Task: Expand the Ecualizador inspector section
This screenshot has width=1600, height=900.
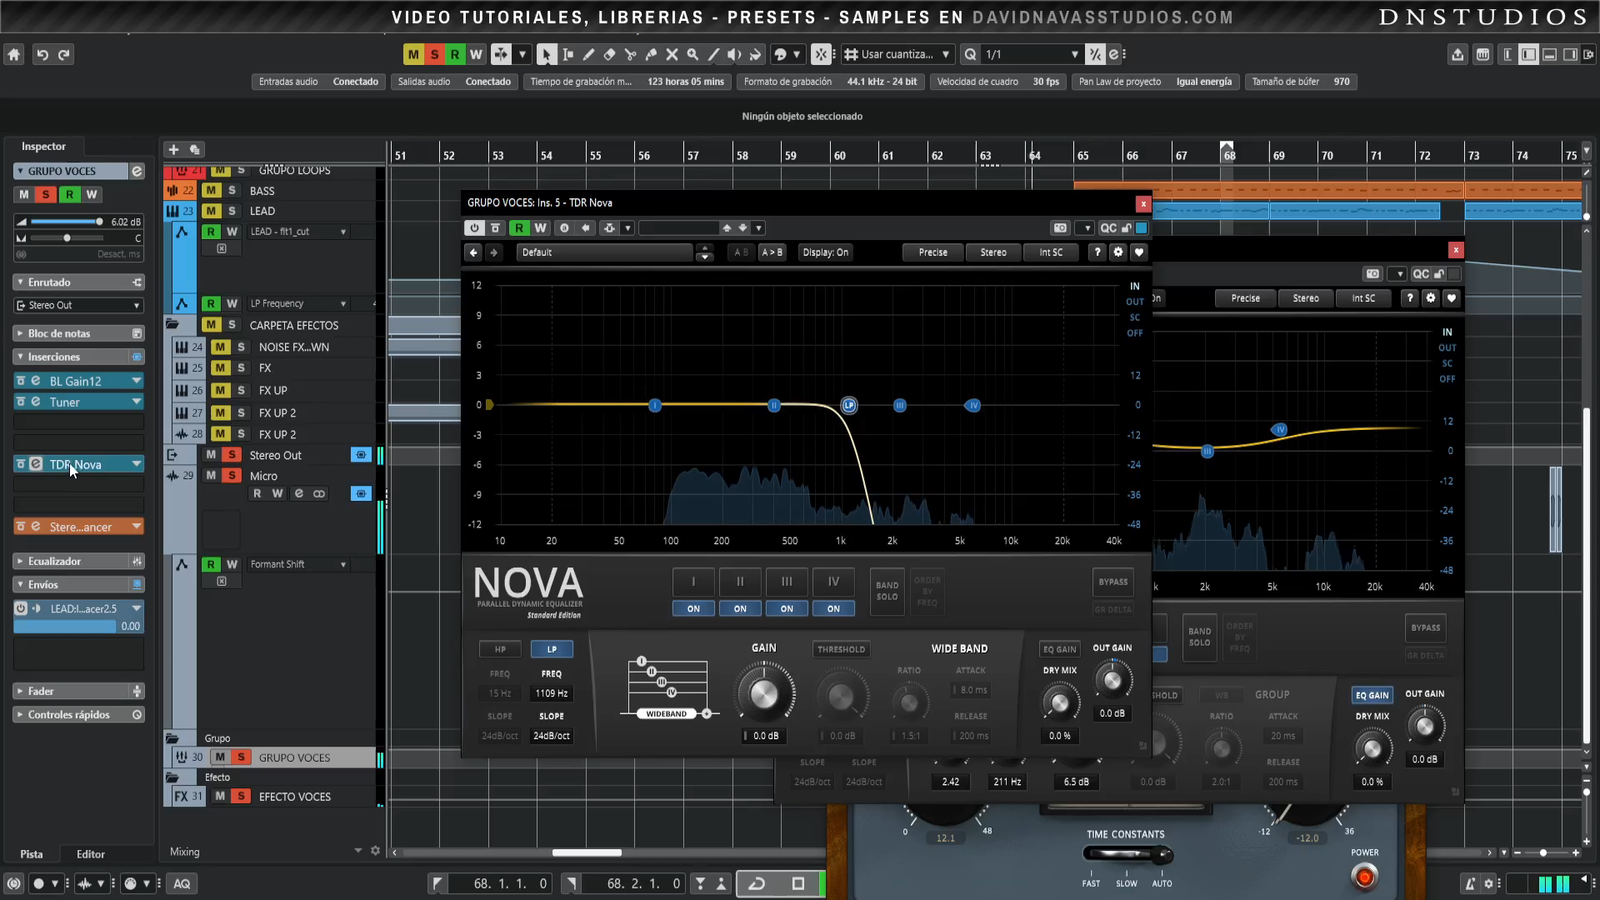Action: pos(55,561)
